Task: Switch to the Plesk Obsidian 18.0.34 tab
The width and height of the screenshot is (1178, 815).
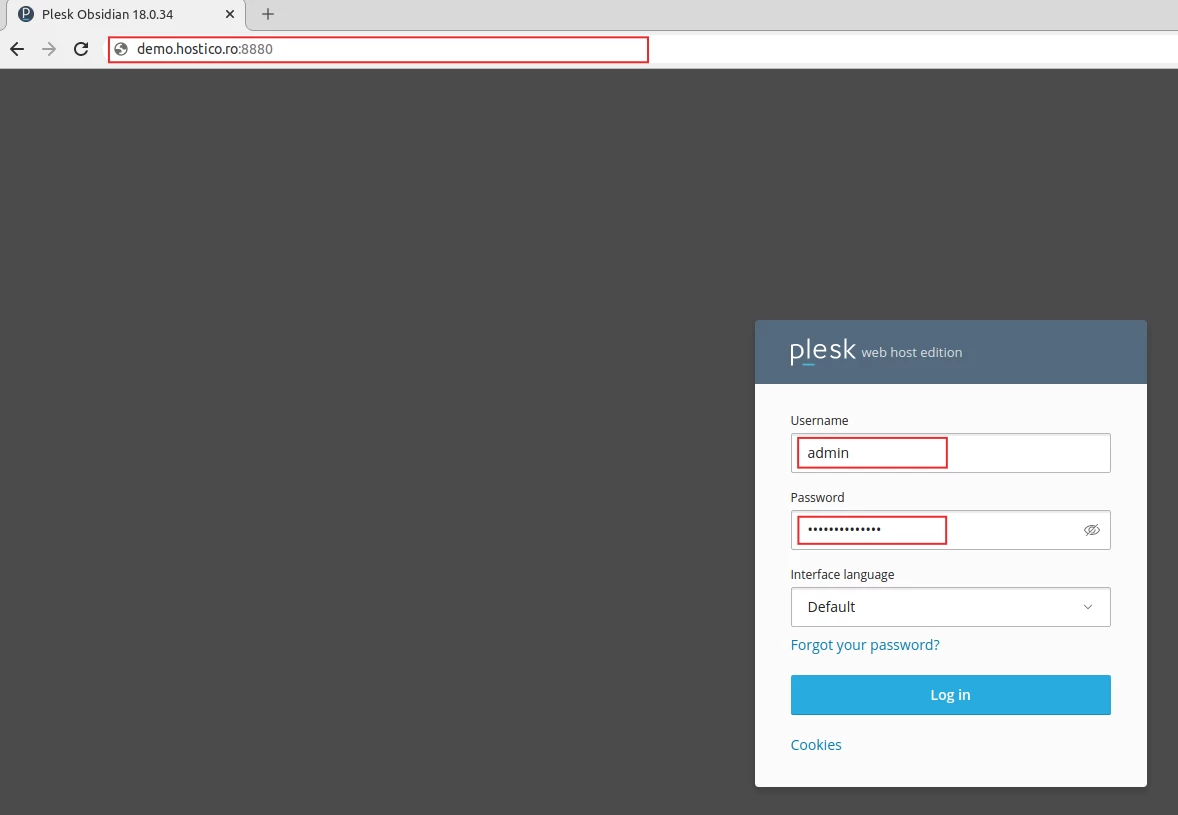Action: point(120,14)
